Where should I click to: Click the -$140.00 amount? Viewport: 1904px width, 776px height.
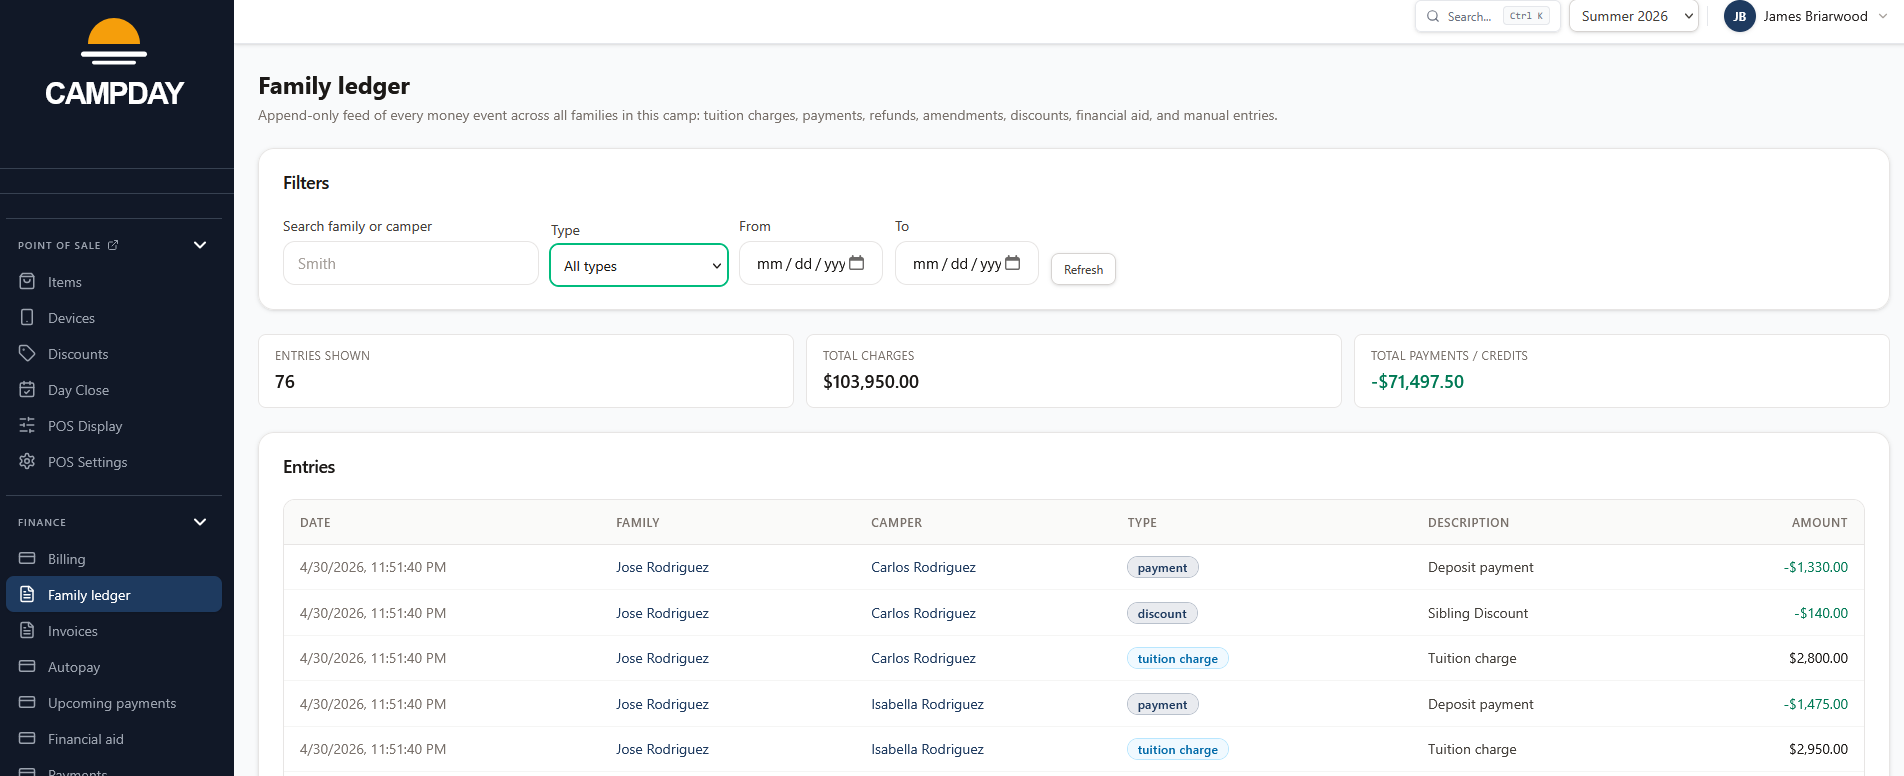click(1821, 613)
